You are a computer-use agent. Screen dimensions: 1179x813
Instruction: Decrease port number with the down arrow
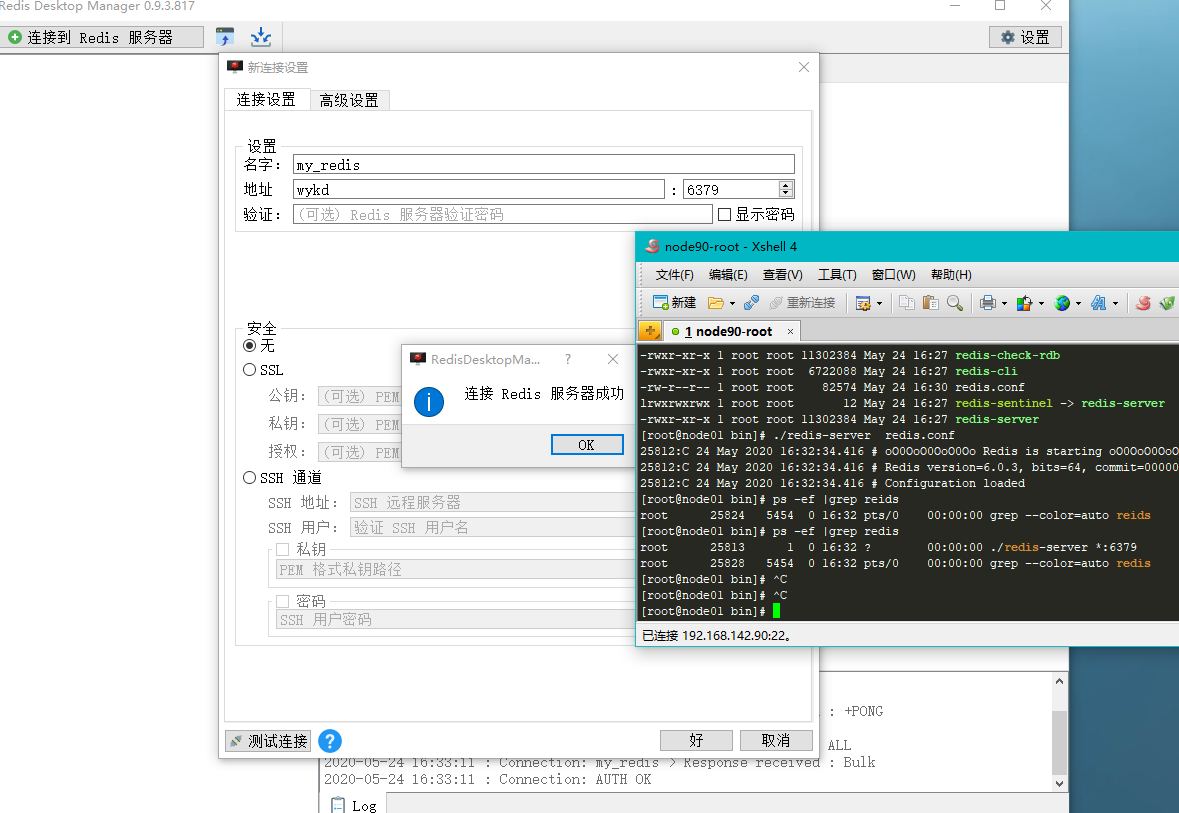[x=787, y=194]
